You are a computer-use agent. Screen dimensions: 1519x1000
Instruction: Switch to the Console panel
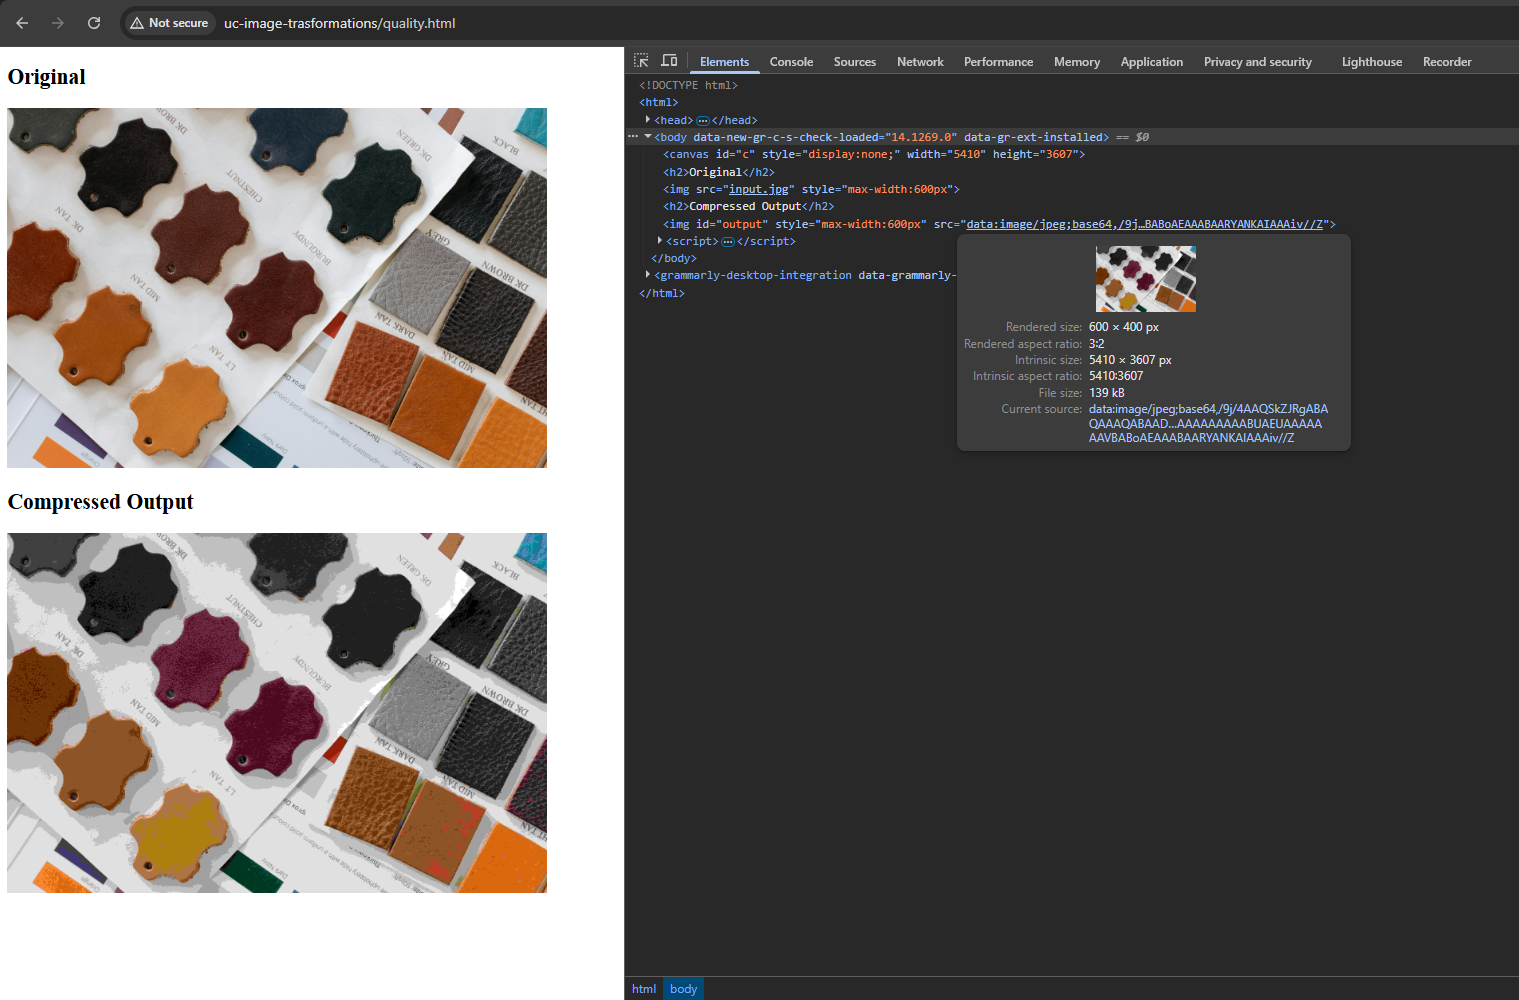click(791, 61)
